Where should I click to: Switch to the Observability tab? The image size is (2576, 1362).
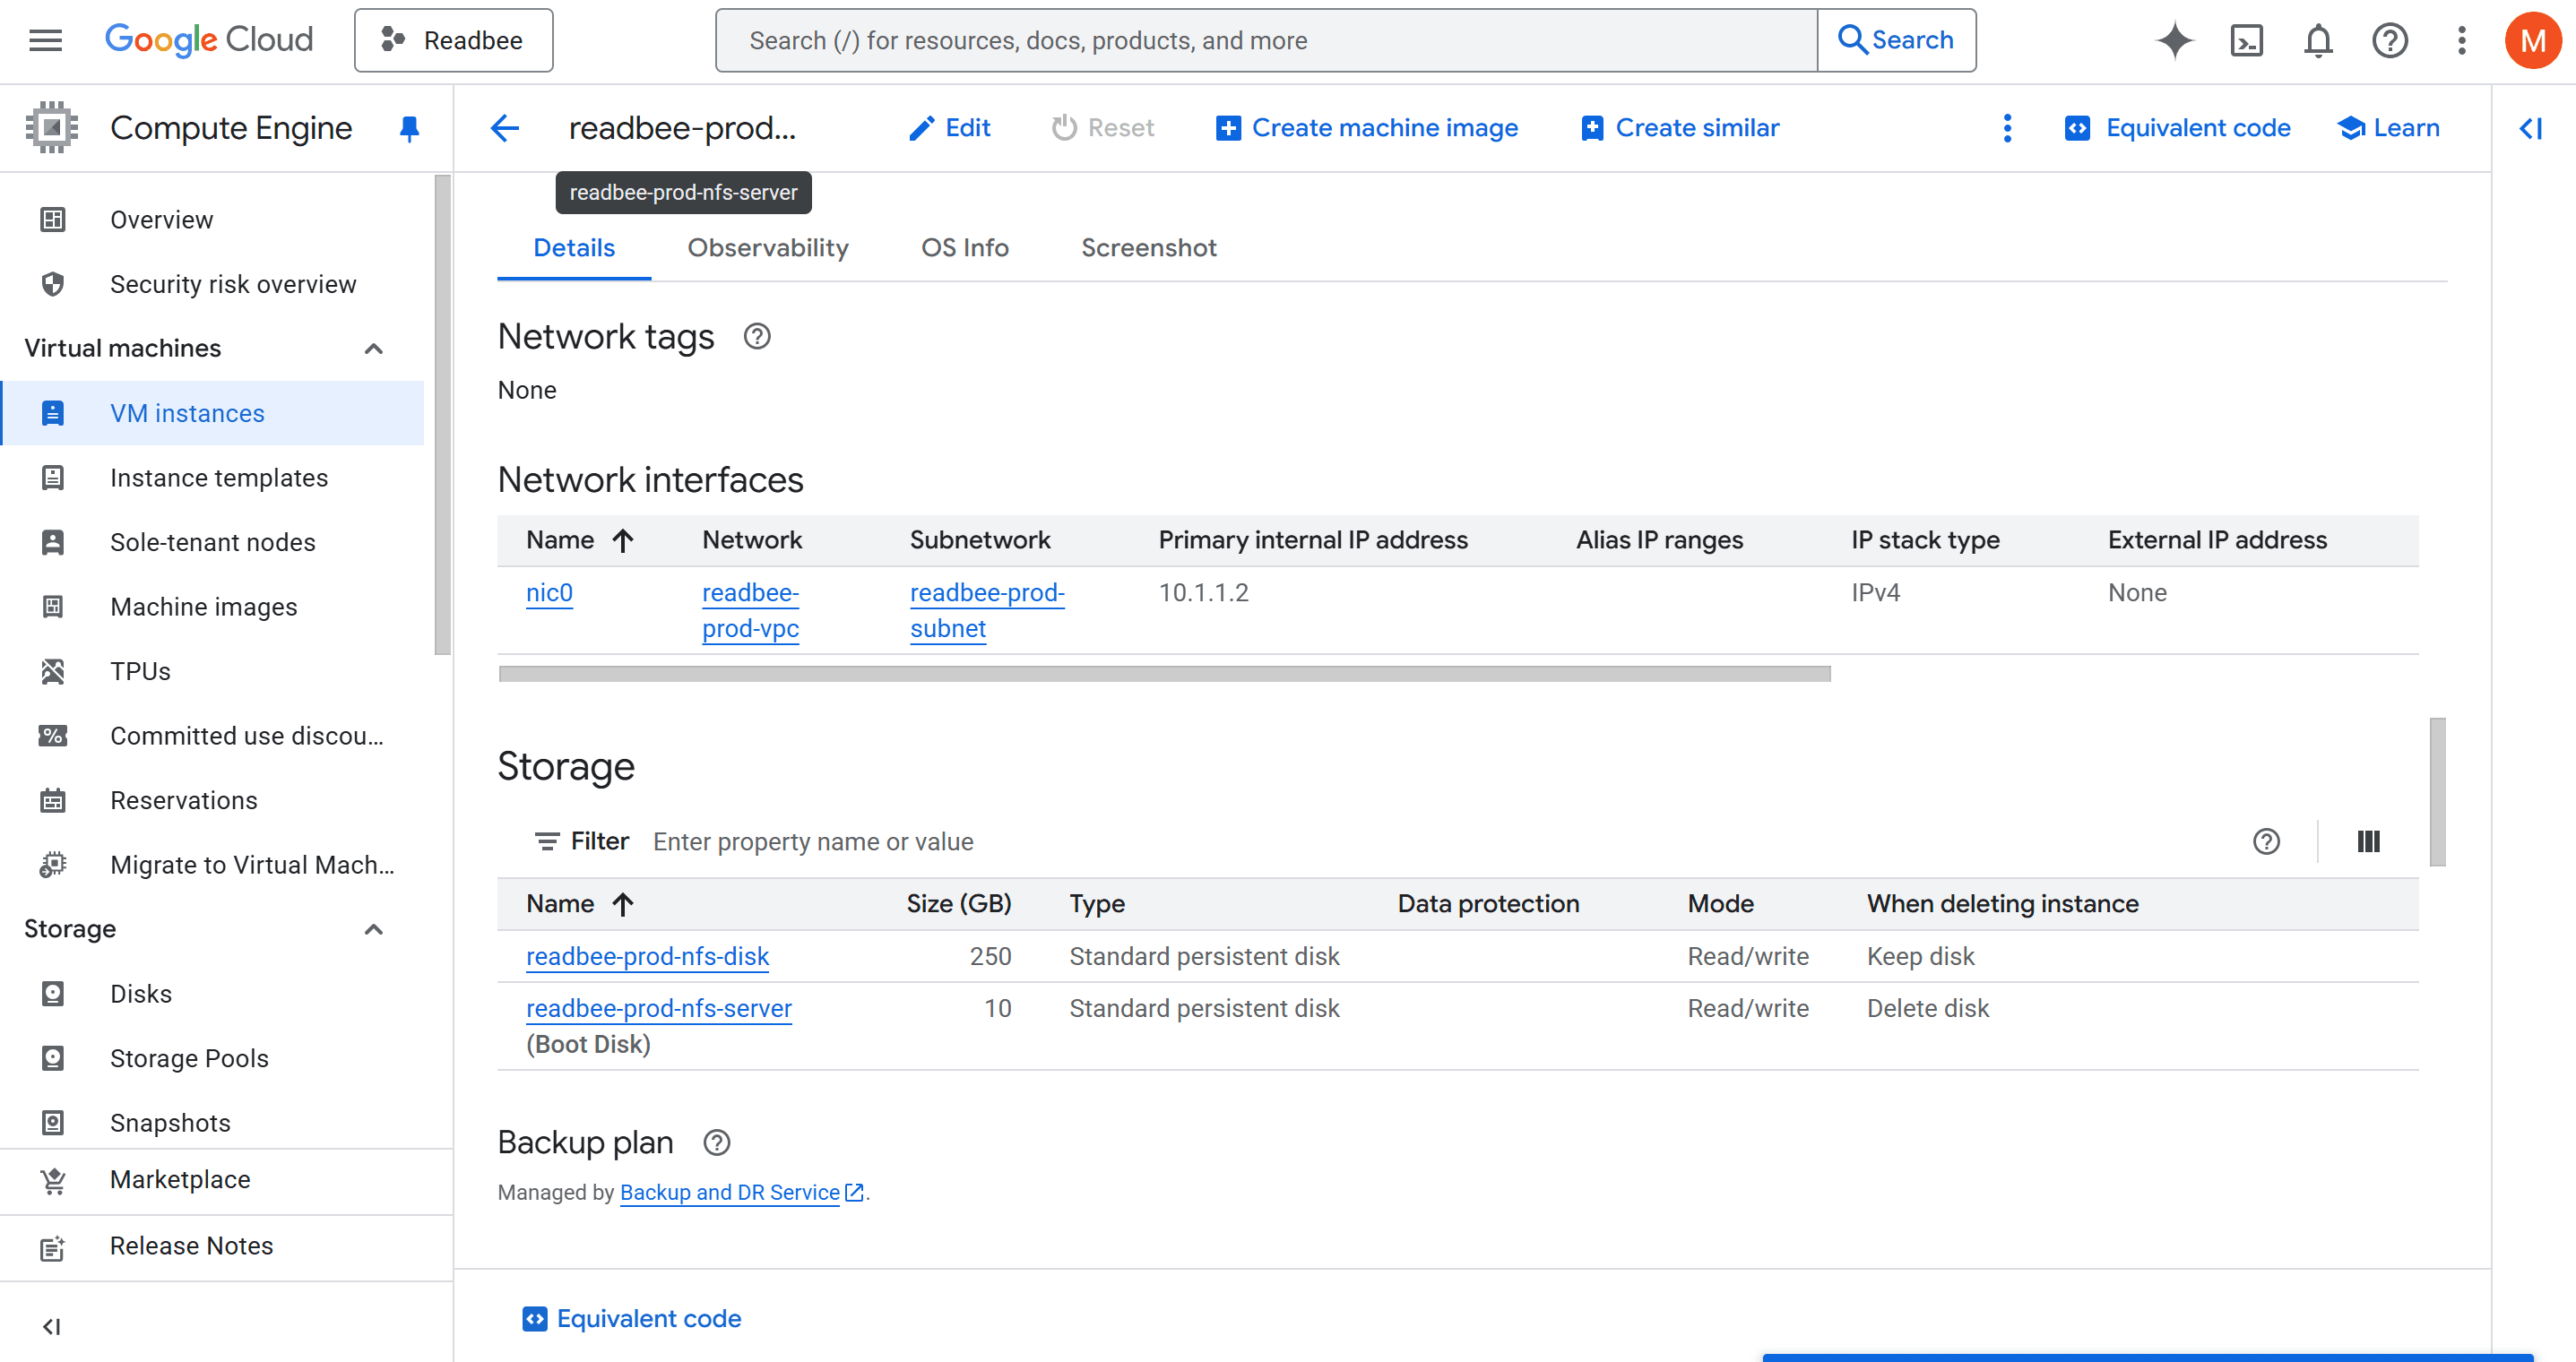tap(767, 248)
